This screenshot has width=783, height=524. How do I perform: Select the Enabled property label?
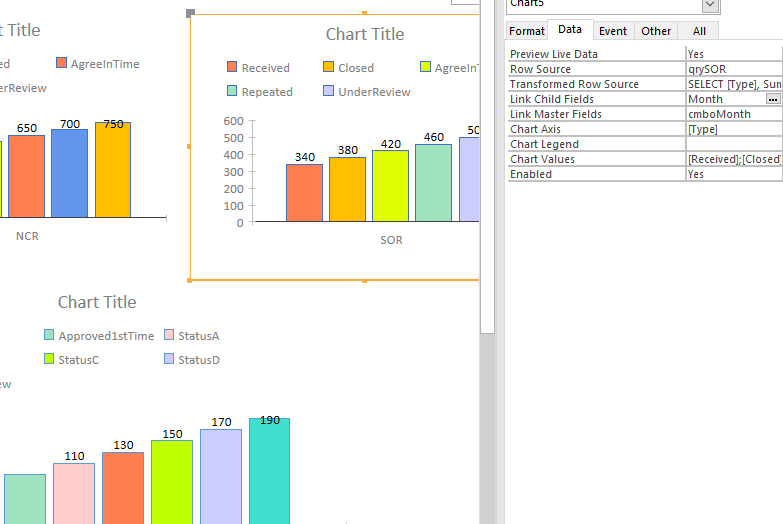(x=530, y=174)
